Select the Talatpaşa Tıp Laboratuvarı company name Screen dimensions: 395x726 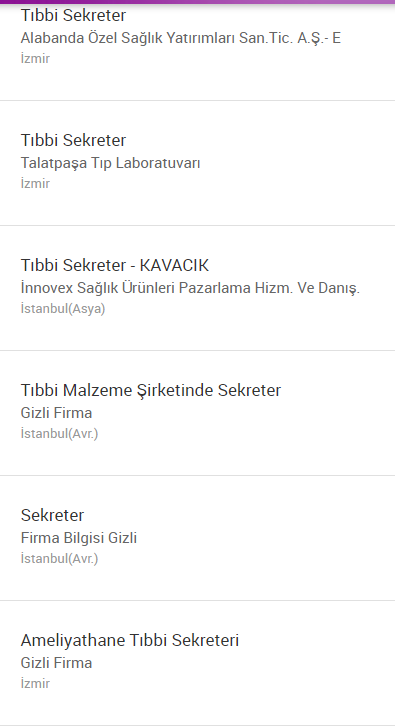click(110, 163)
